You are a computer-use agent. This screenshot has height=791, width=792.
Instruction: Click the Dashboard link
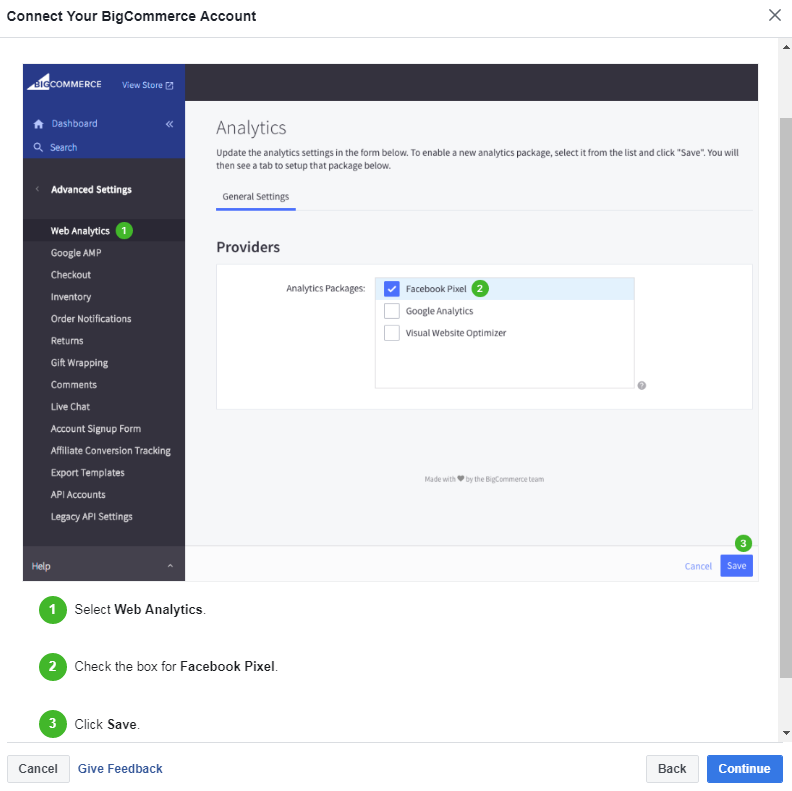(x=74, y=124)
